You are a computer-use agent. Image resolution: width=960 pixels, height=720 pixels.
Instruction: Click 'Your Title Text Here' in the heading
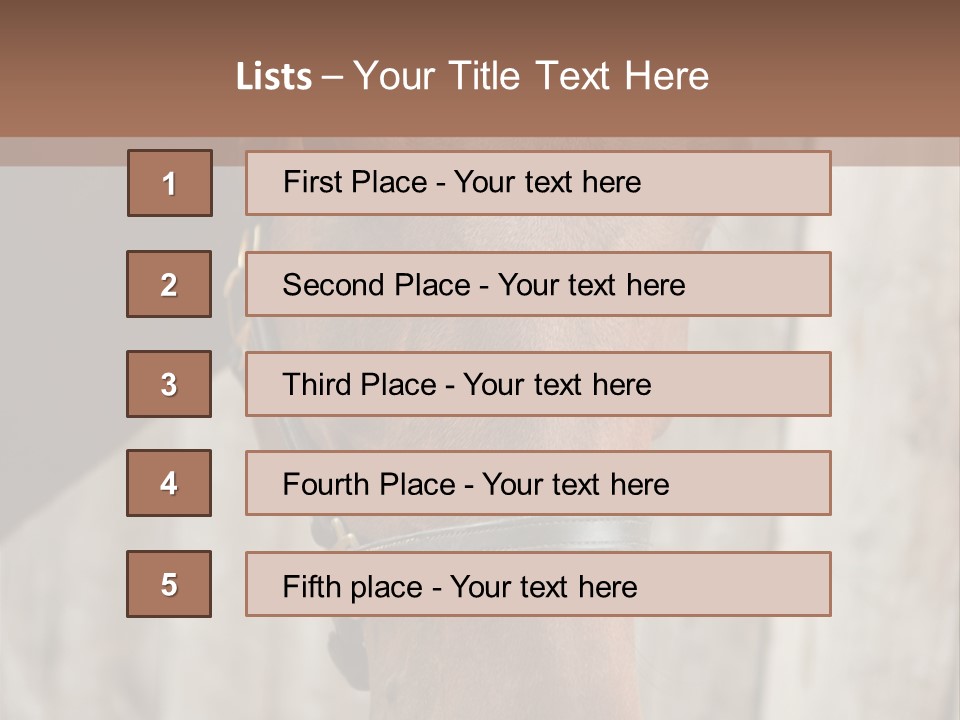(x=531, y=76)
